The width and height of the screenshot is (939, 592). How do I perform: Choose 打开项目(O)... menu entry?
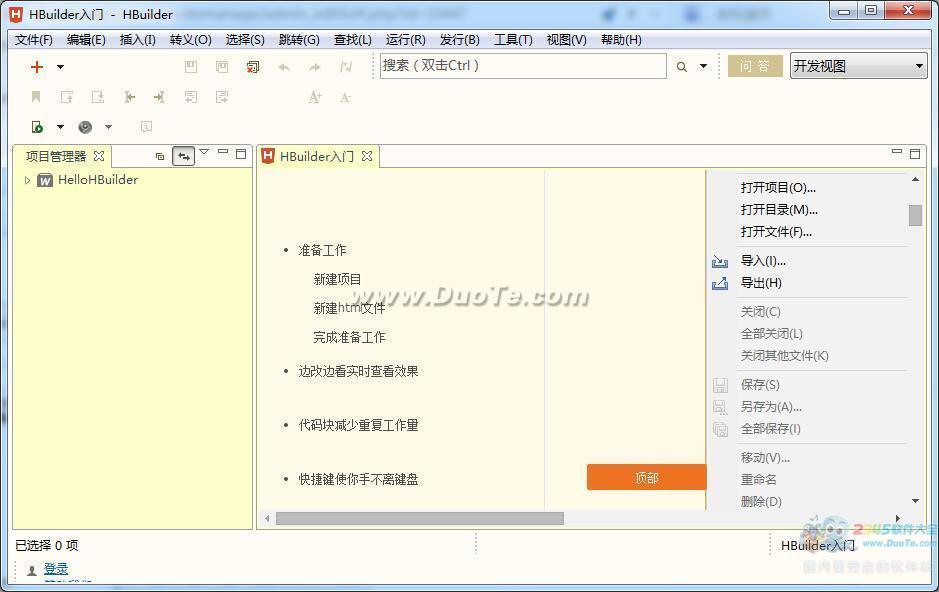pyautogui.click(x=778, y=187)
